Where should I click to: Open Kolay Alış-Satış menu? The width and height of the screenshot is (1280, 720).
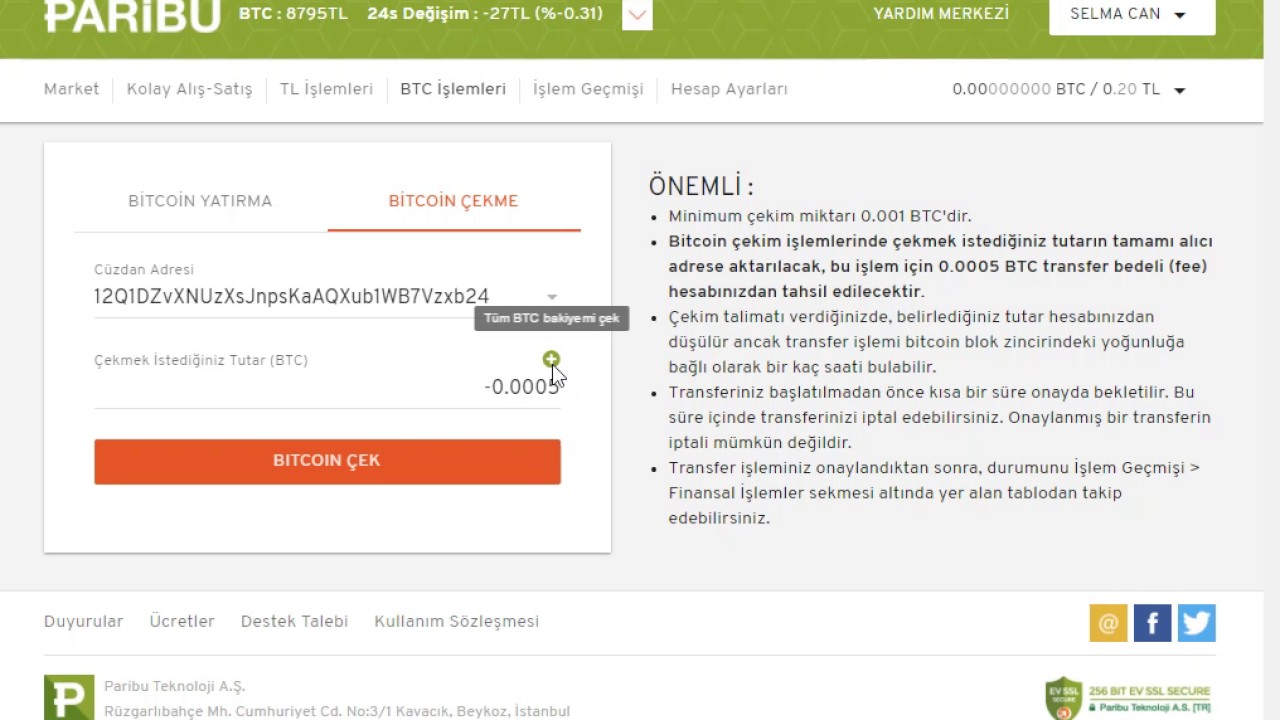tap(189, 89)
